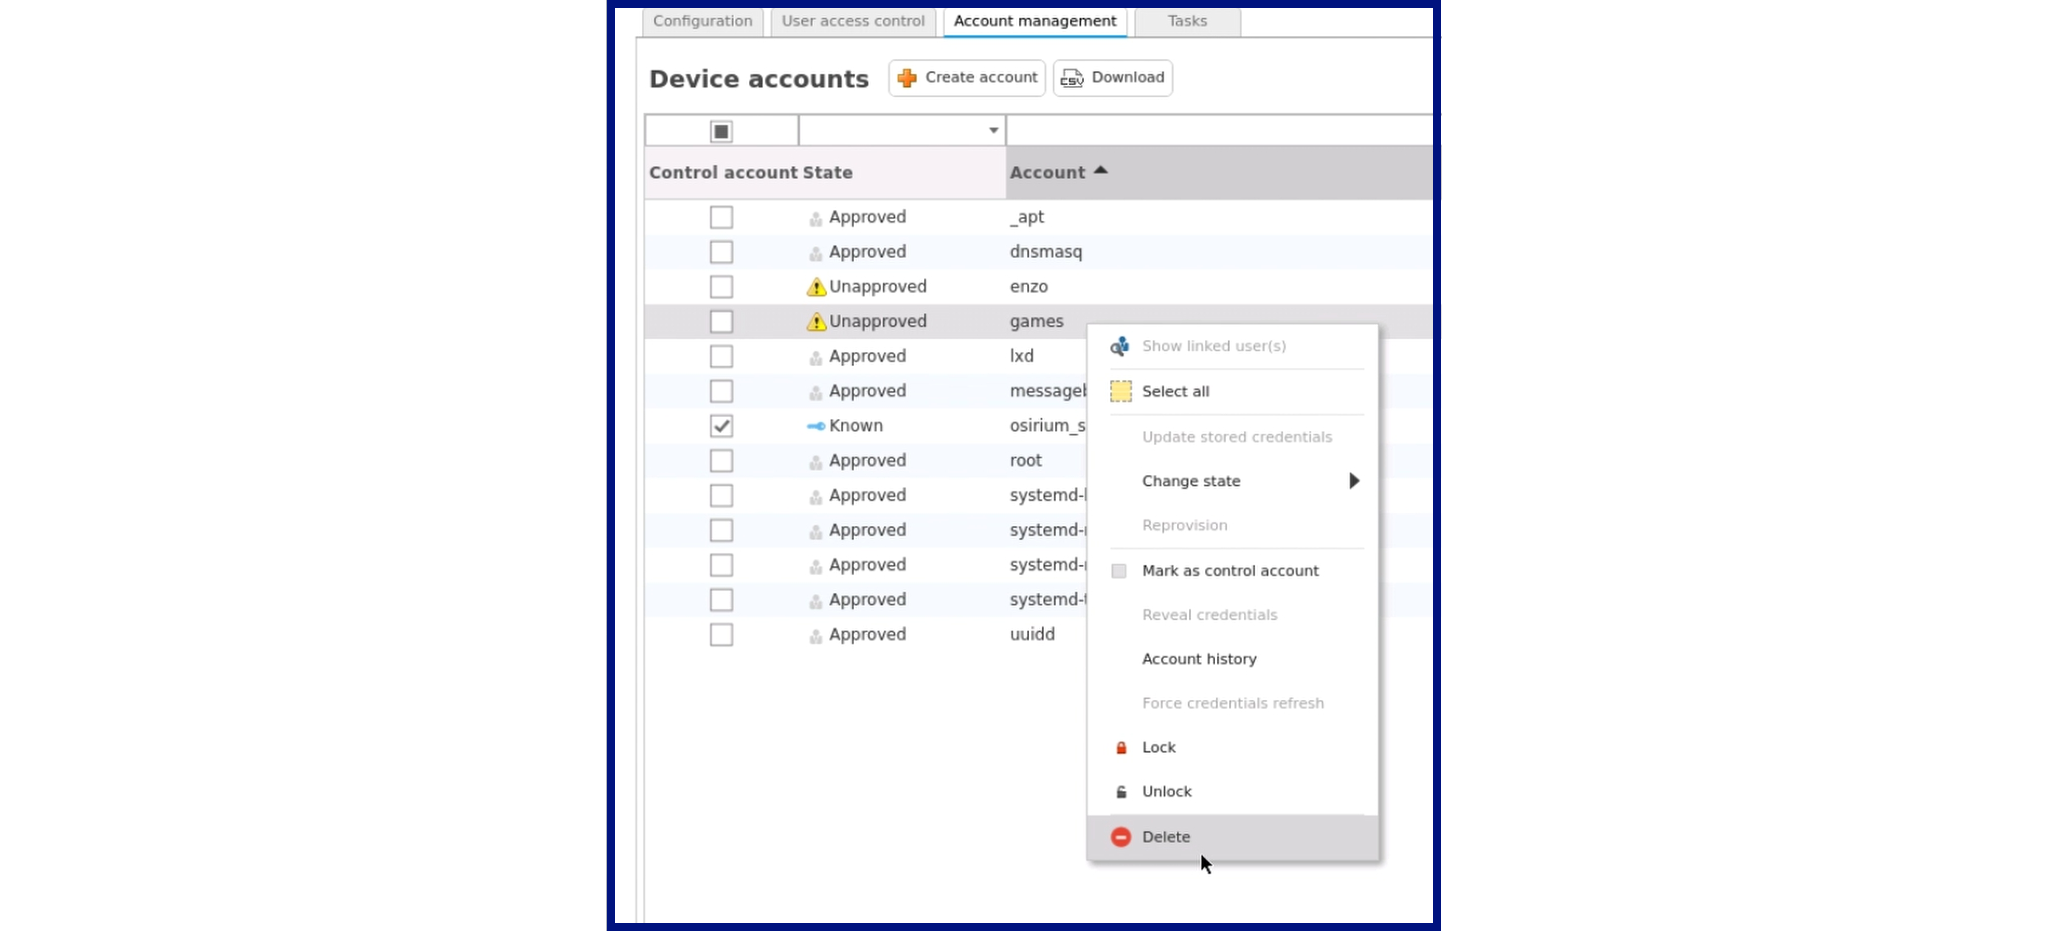Click the red Lock padlock icon
This screenshot has width=2048, height=931.
tap(1121, 748)
